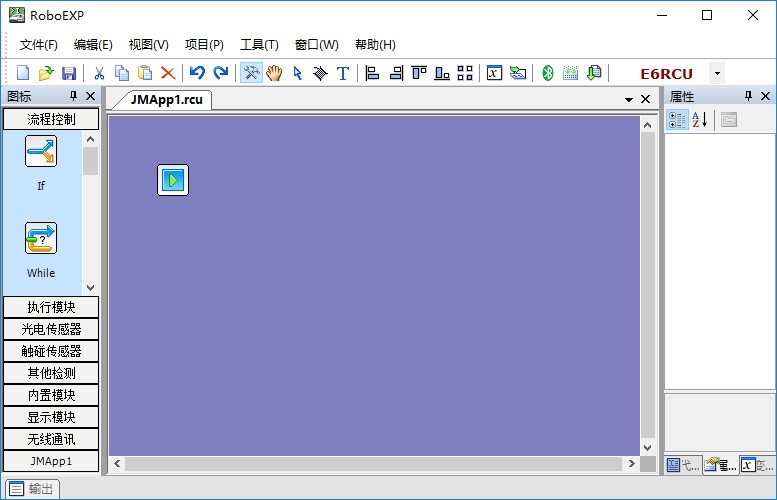Open the 帮助(H) menu
The image size is (777, 500).
click(x=375, y=45)
